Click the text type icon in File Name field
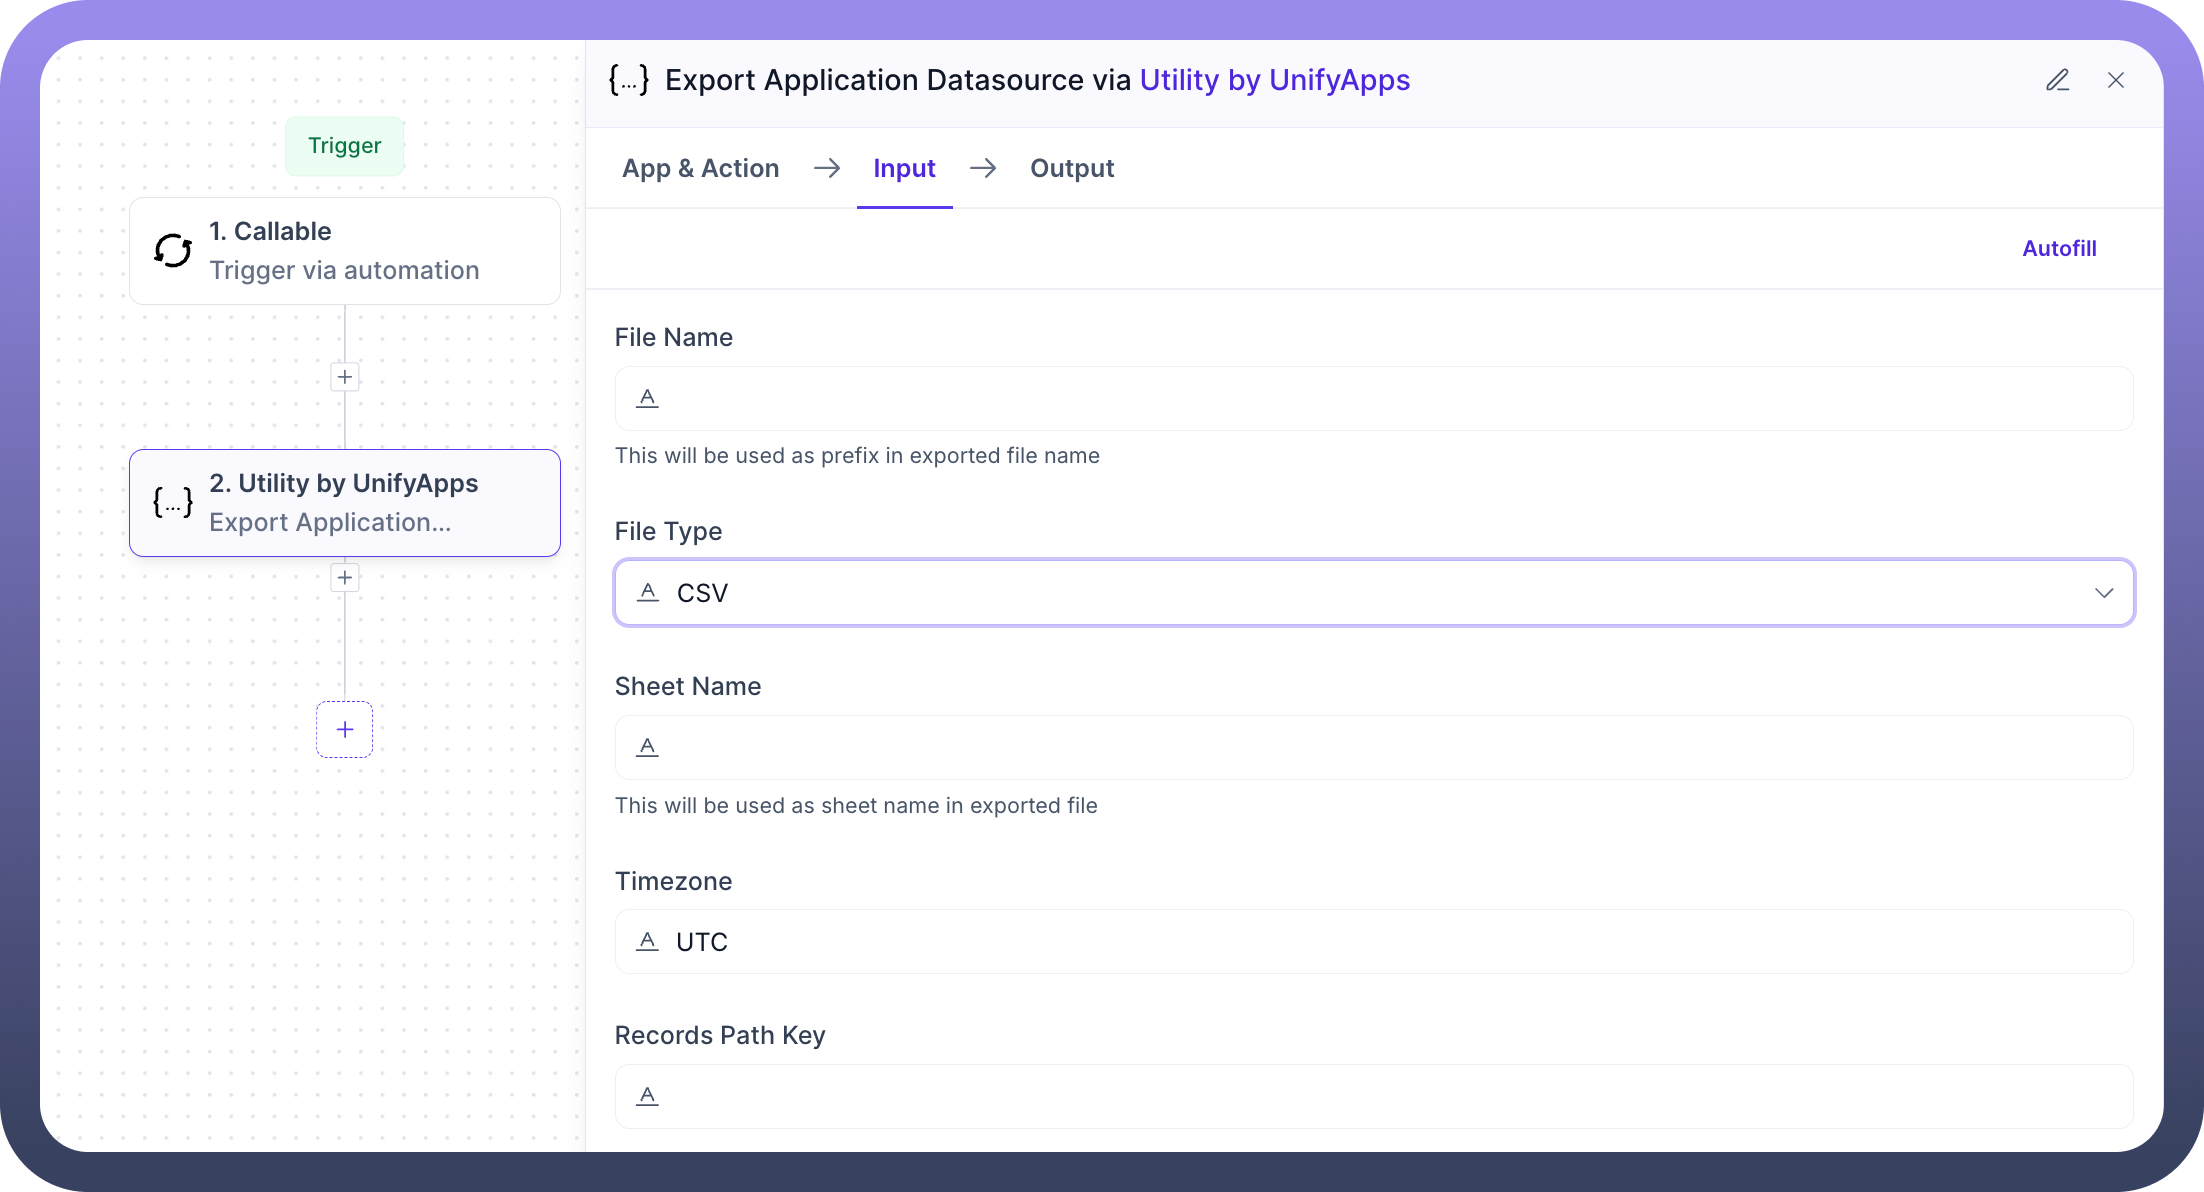 (648, 398)
